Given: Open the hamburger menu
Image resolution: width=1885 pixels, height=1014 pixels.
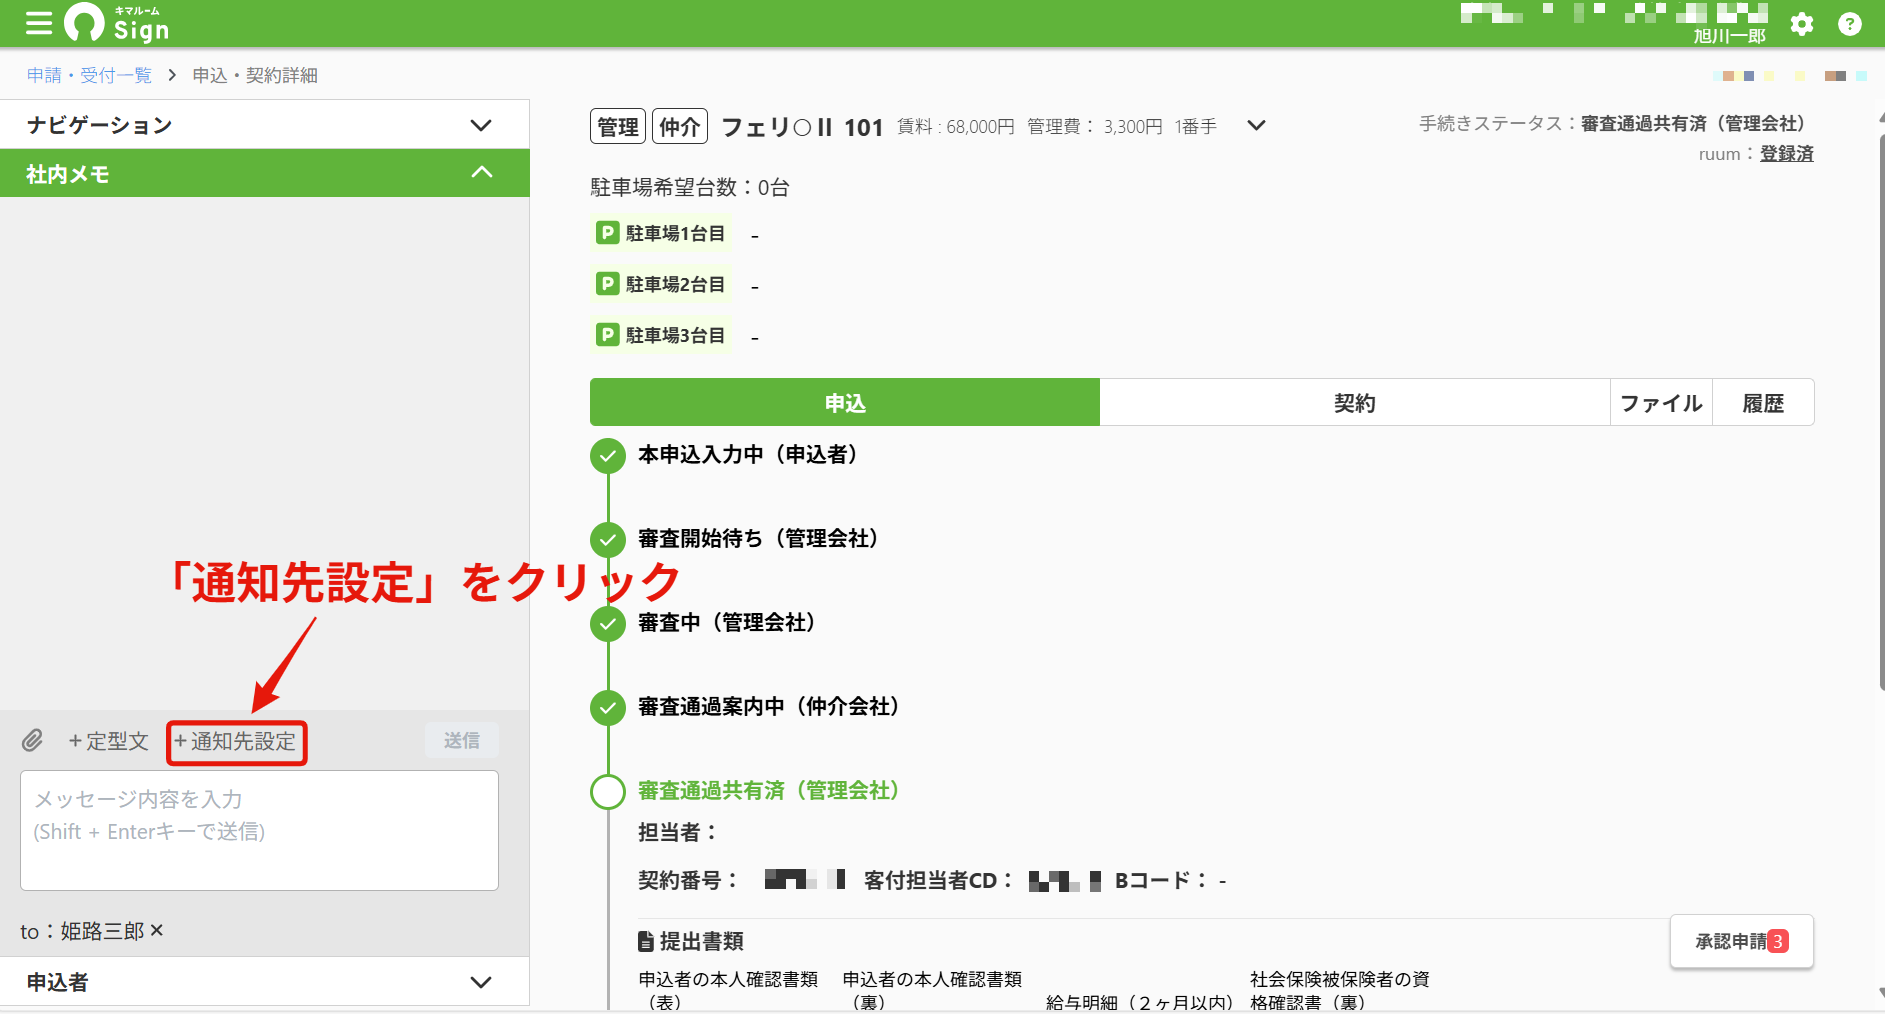Looking at the screenshot, I should click(x=39, y=23).
